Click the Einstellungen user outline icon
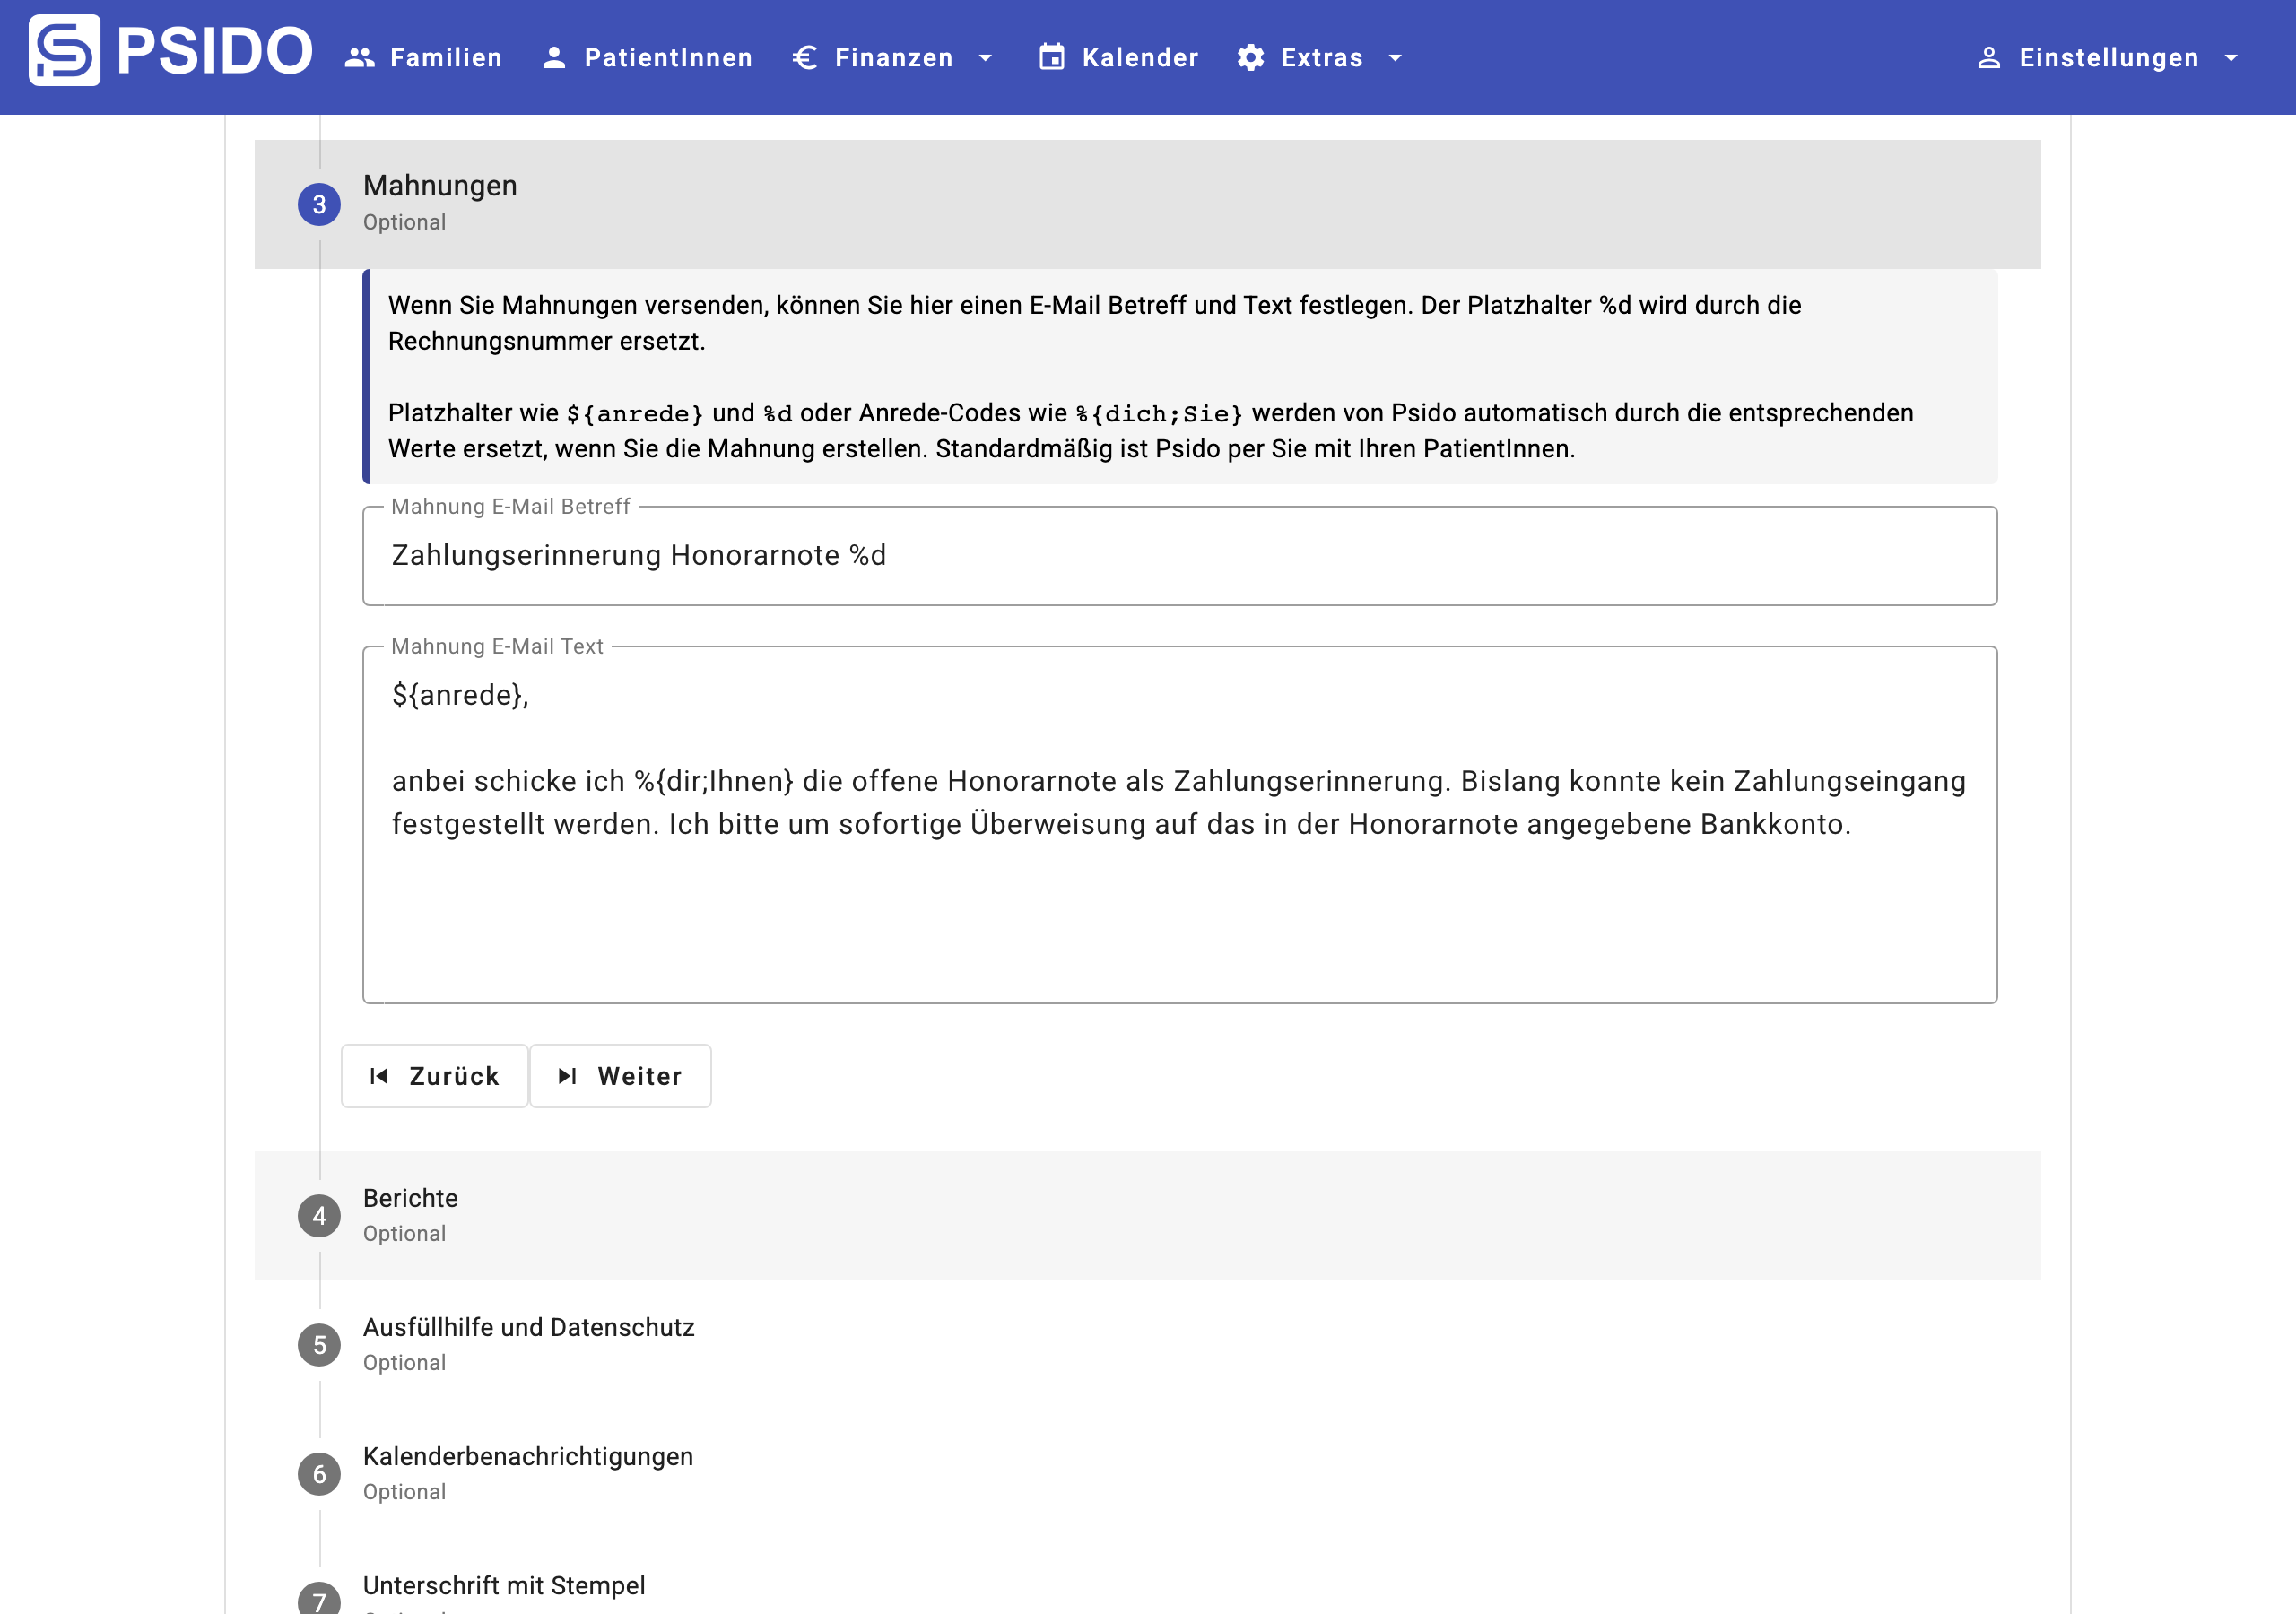The image size is (2296, 1614). 1989,58
